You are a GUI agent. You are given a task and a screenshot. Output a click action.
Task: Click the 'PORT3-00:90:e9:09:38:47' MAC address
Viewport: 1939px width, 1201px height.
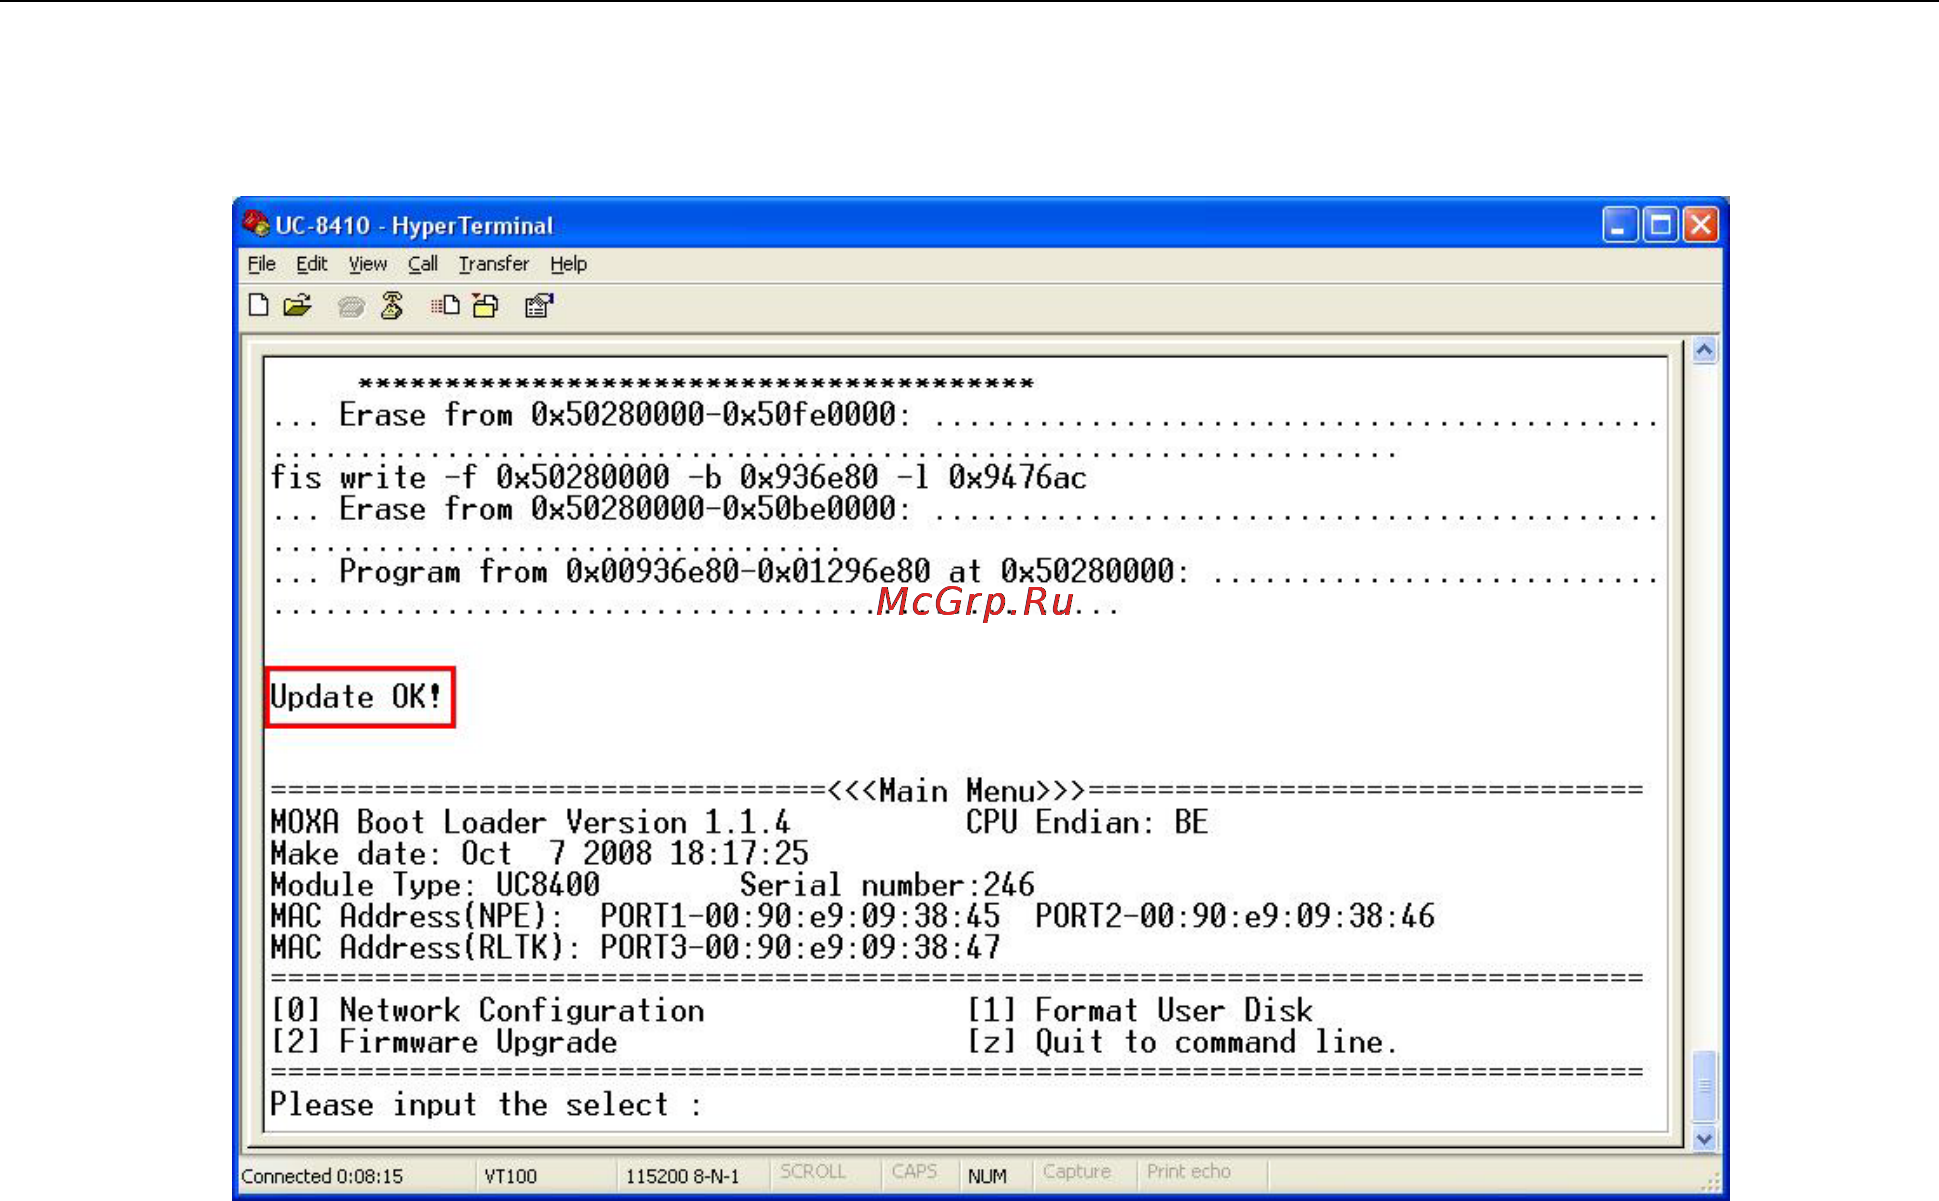point(800,948)
